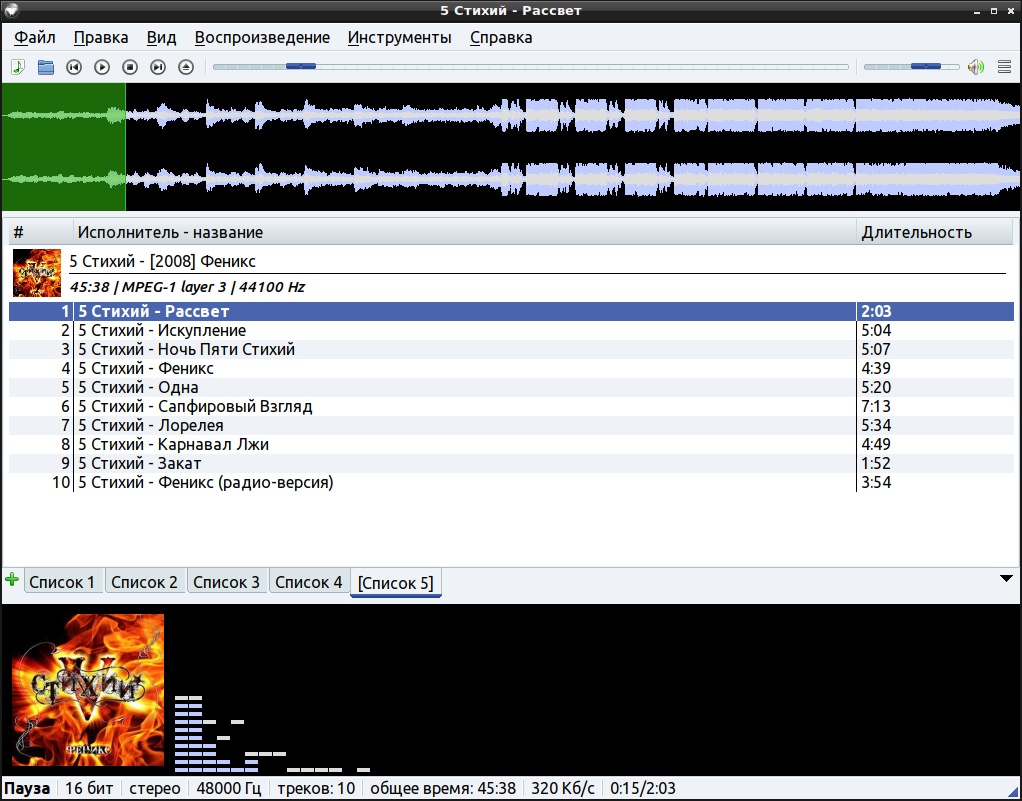This screenshot has height=801, width=1022.
Task: Open the Инструменты menu
Action: pyautogui.click(x=399, y=38)
